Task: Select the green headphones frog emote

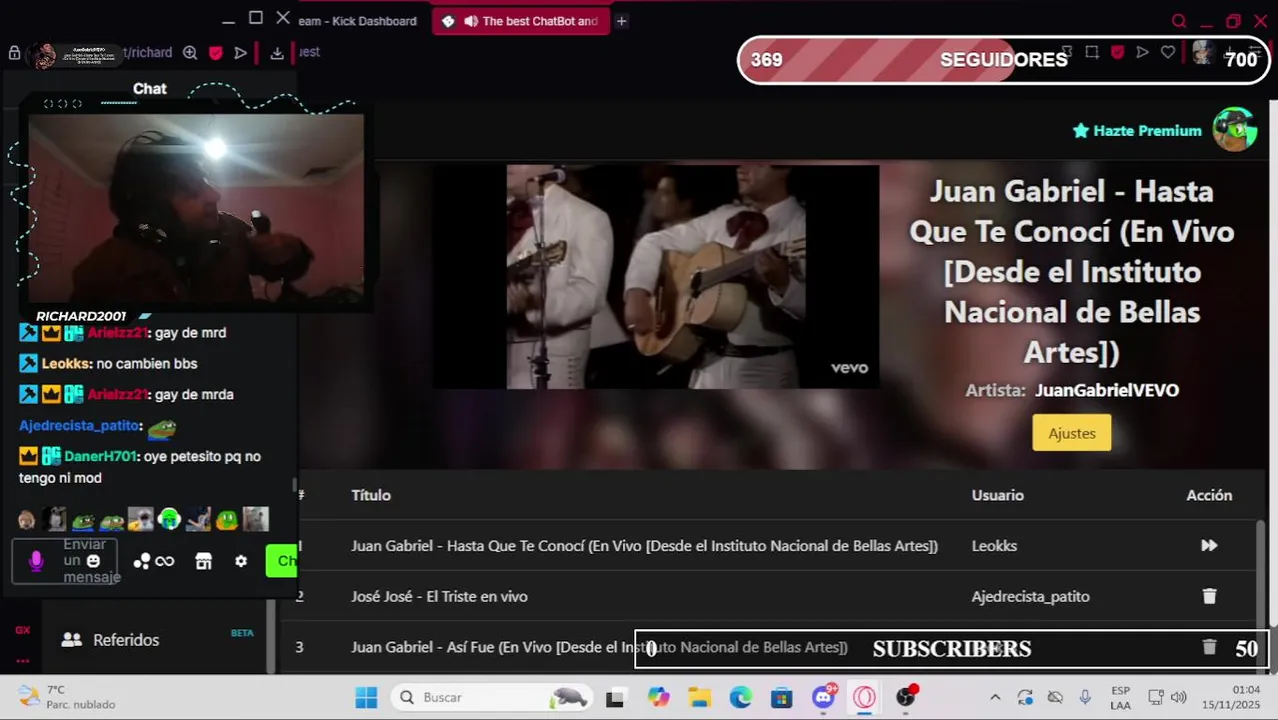Action: tap(169, 519)
